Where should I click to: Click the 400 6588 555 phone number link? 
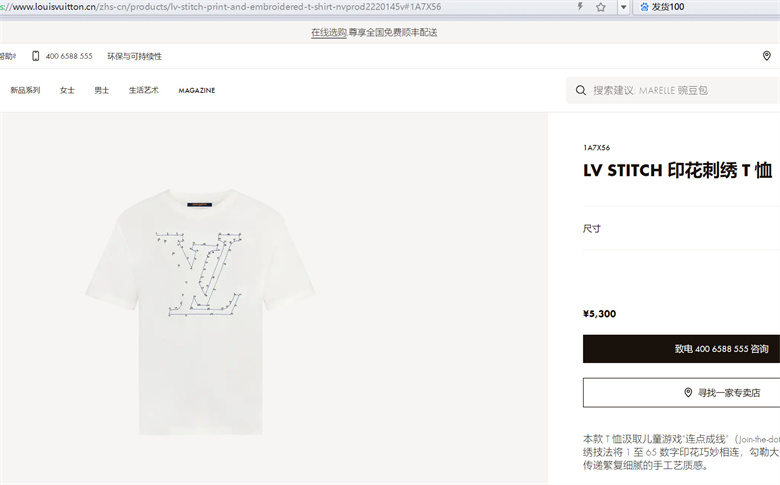[69, 56]
